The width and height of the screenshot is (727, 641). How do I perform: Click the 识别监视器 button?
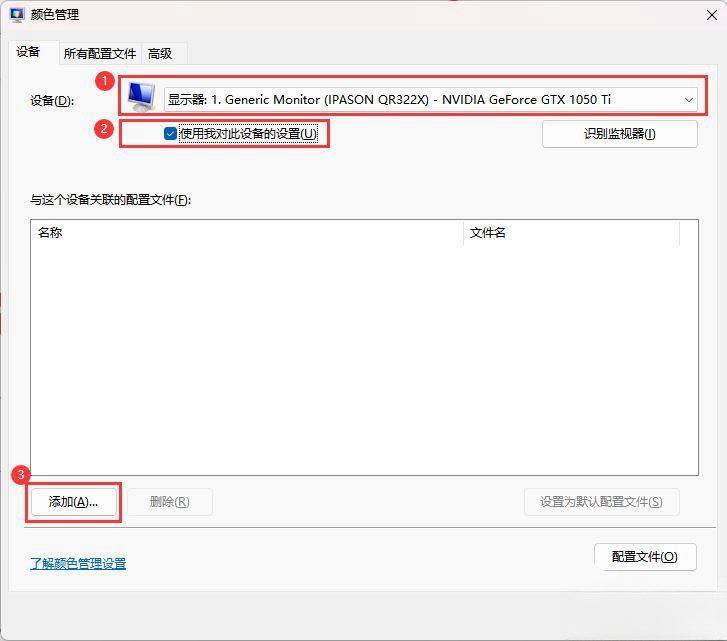pos(619,134)
